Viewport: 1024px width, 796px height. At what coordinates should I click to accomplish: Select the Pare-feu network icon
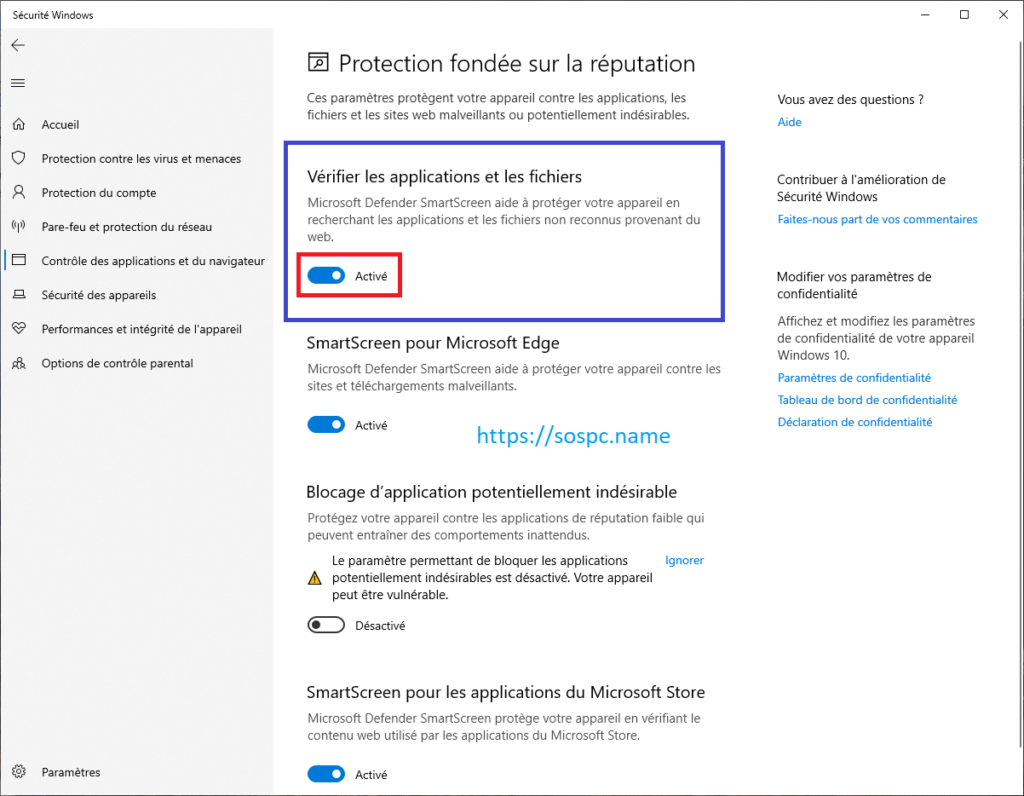click(18, 227)
